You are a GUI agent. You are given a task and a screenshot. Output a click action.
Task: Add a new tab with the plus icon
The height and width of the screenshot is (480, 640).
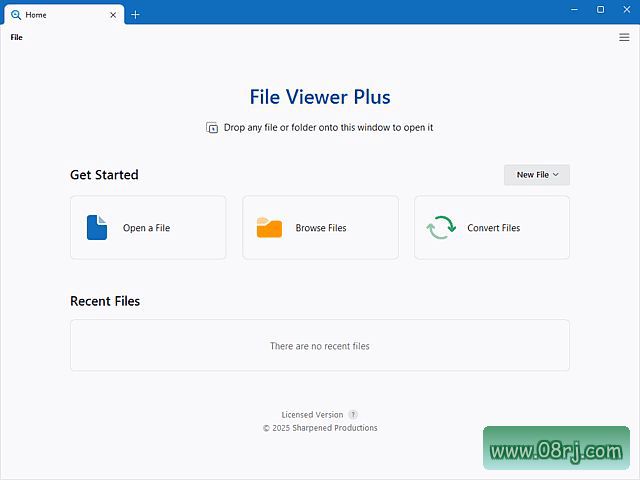(136, 15)
